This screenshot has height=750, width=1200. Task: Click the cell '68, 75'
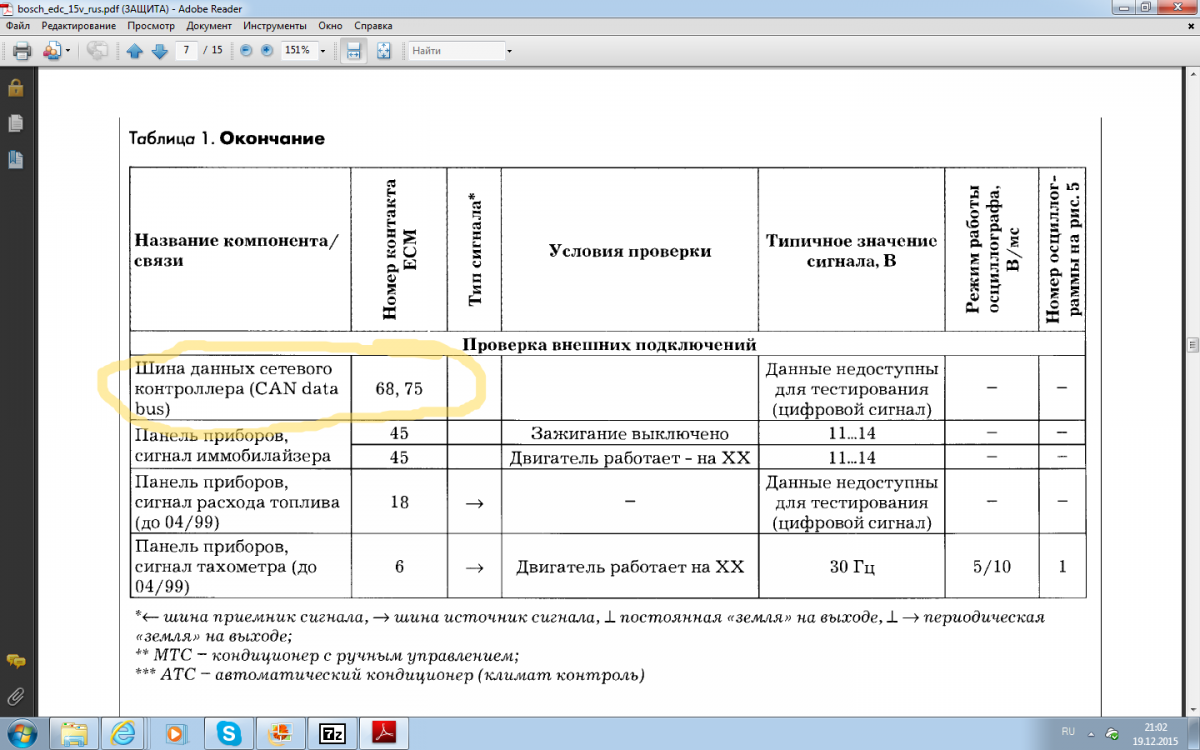click(399, 388)
